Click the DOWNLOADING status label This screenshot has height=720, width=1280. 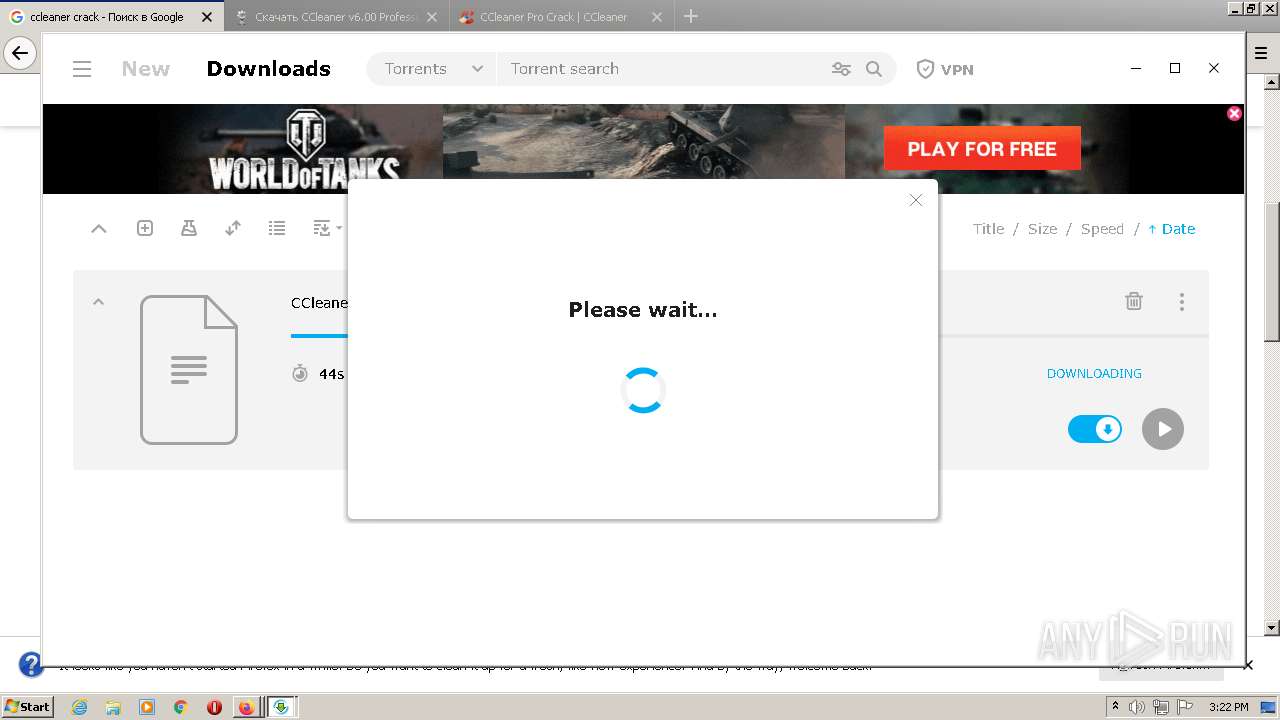[1094, 373]
